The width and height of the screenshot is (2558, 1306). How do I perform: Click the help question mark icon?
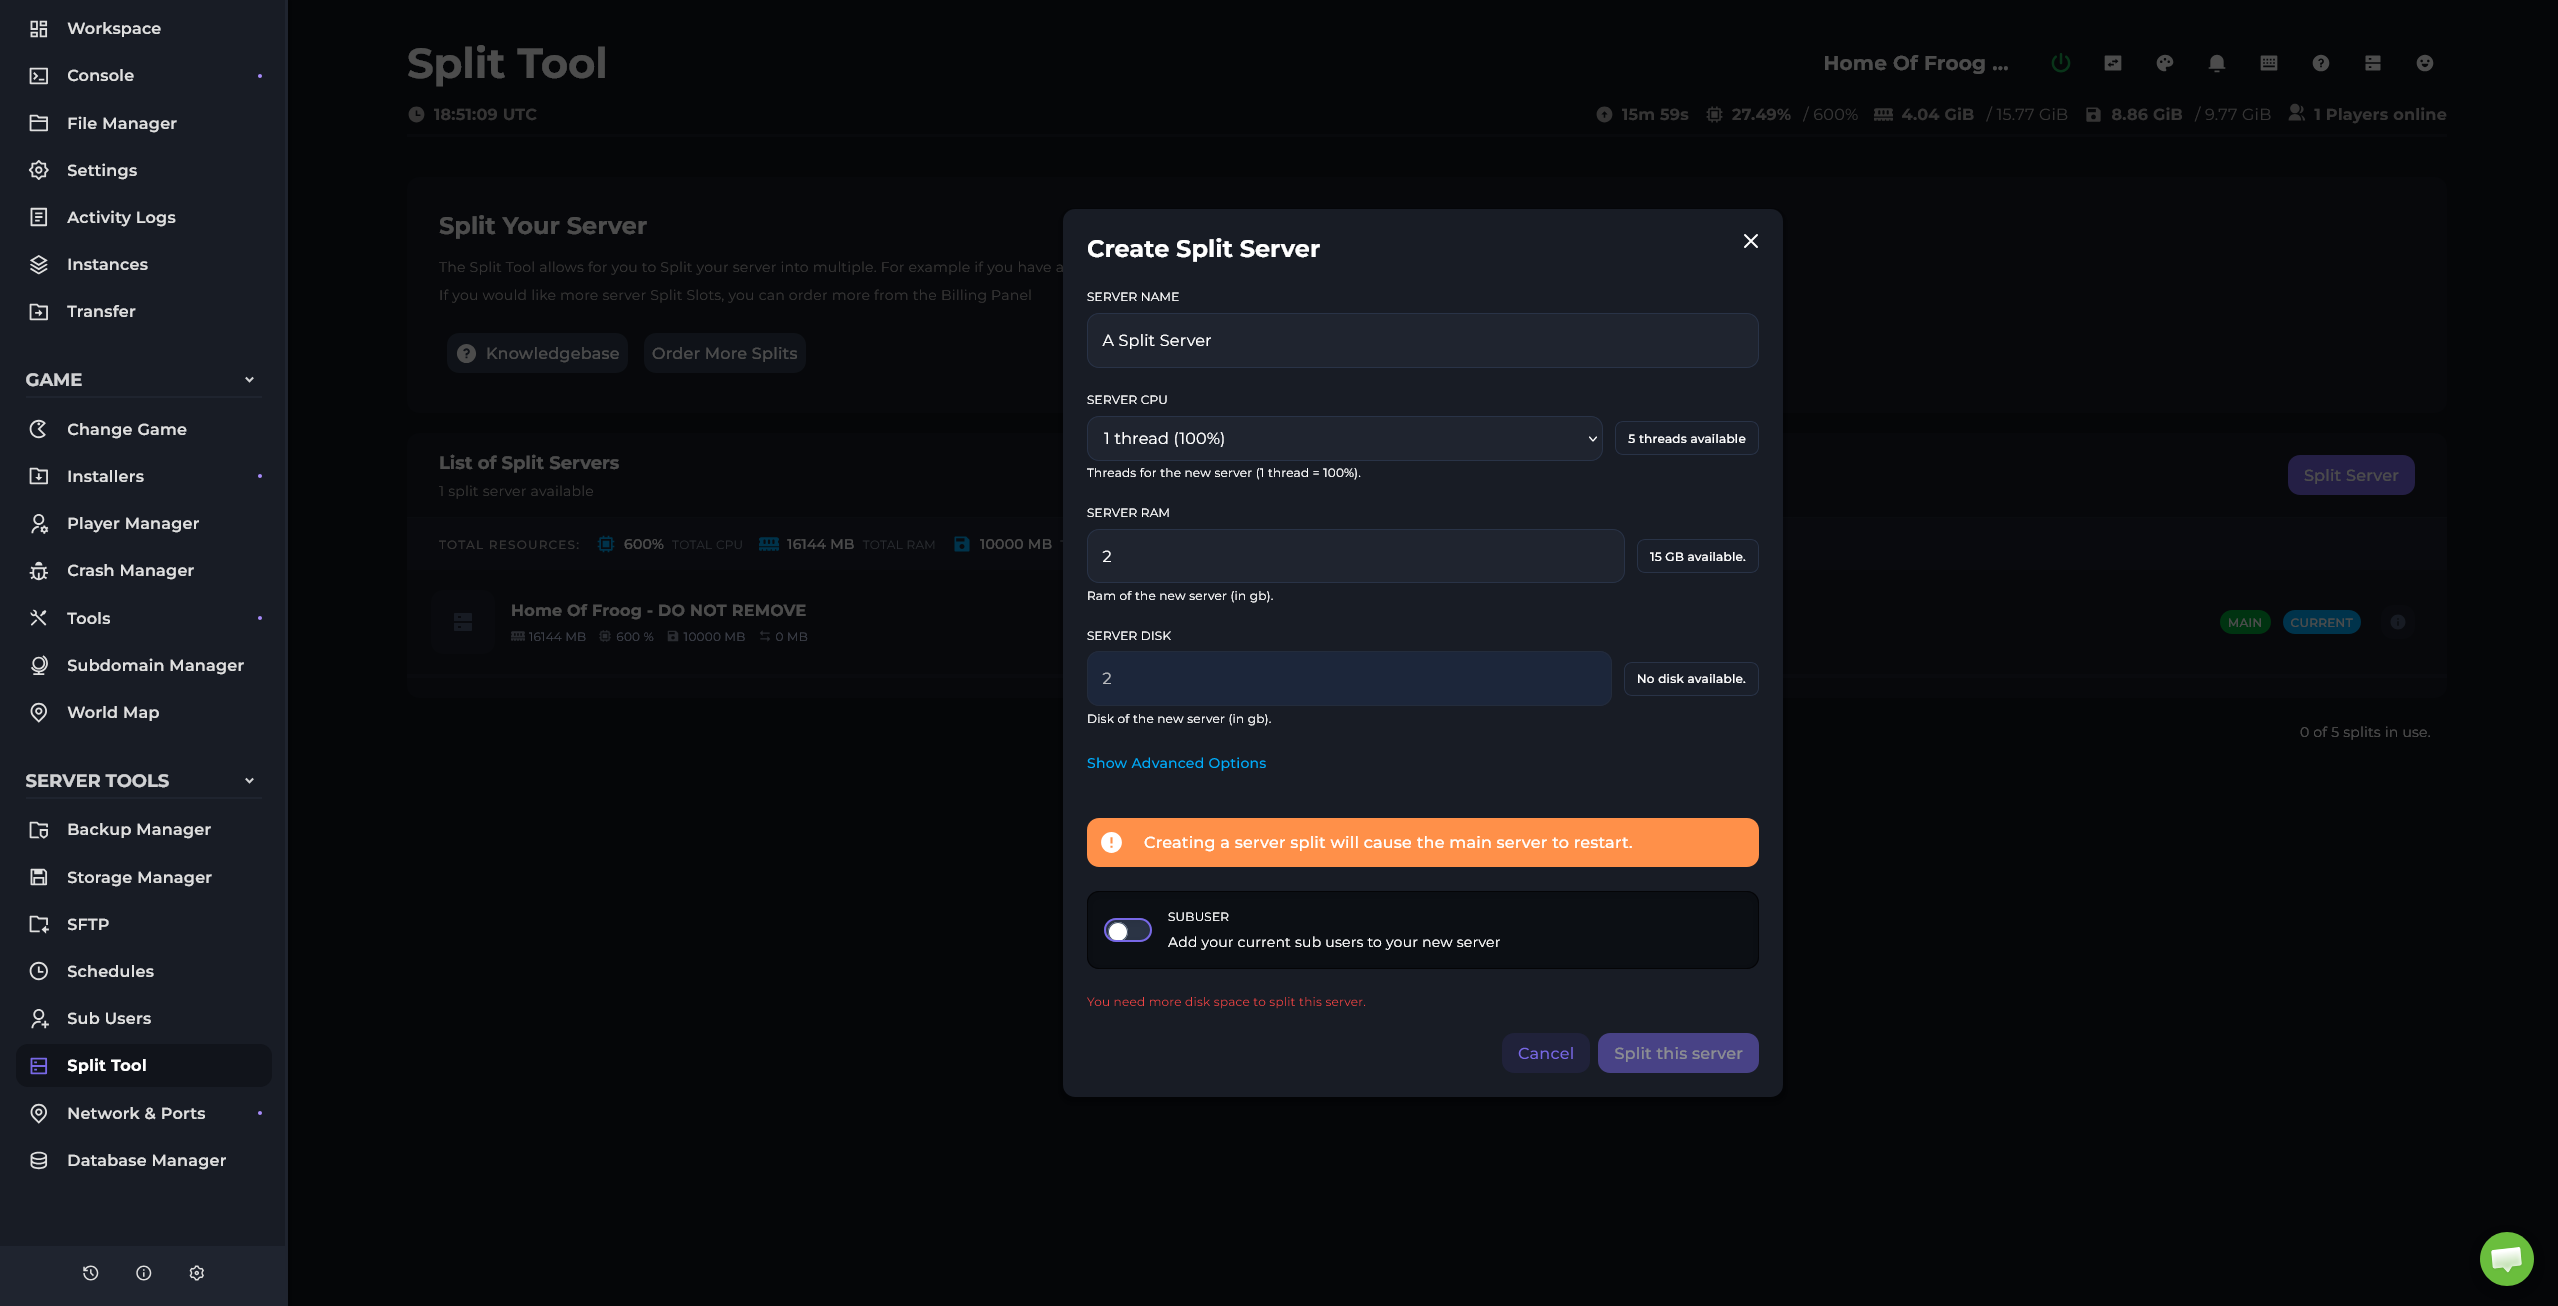click(x=2320, y=63)
